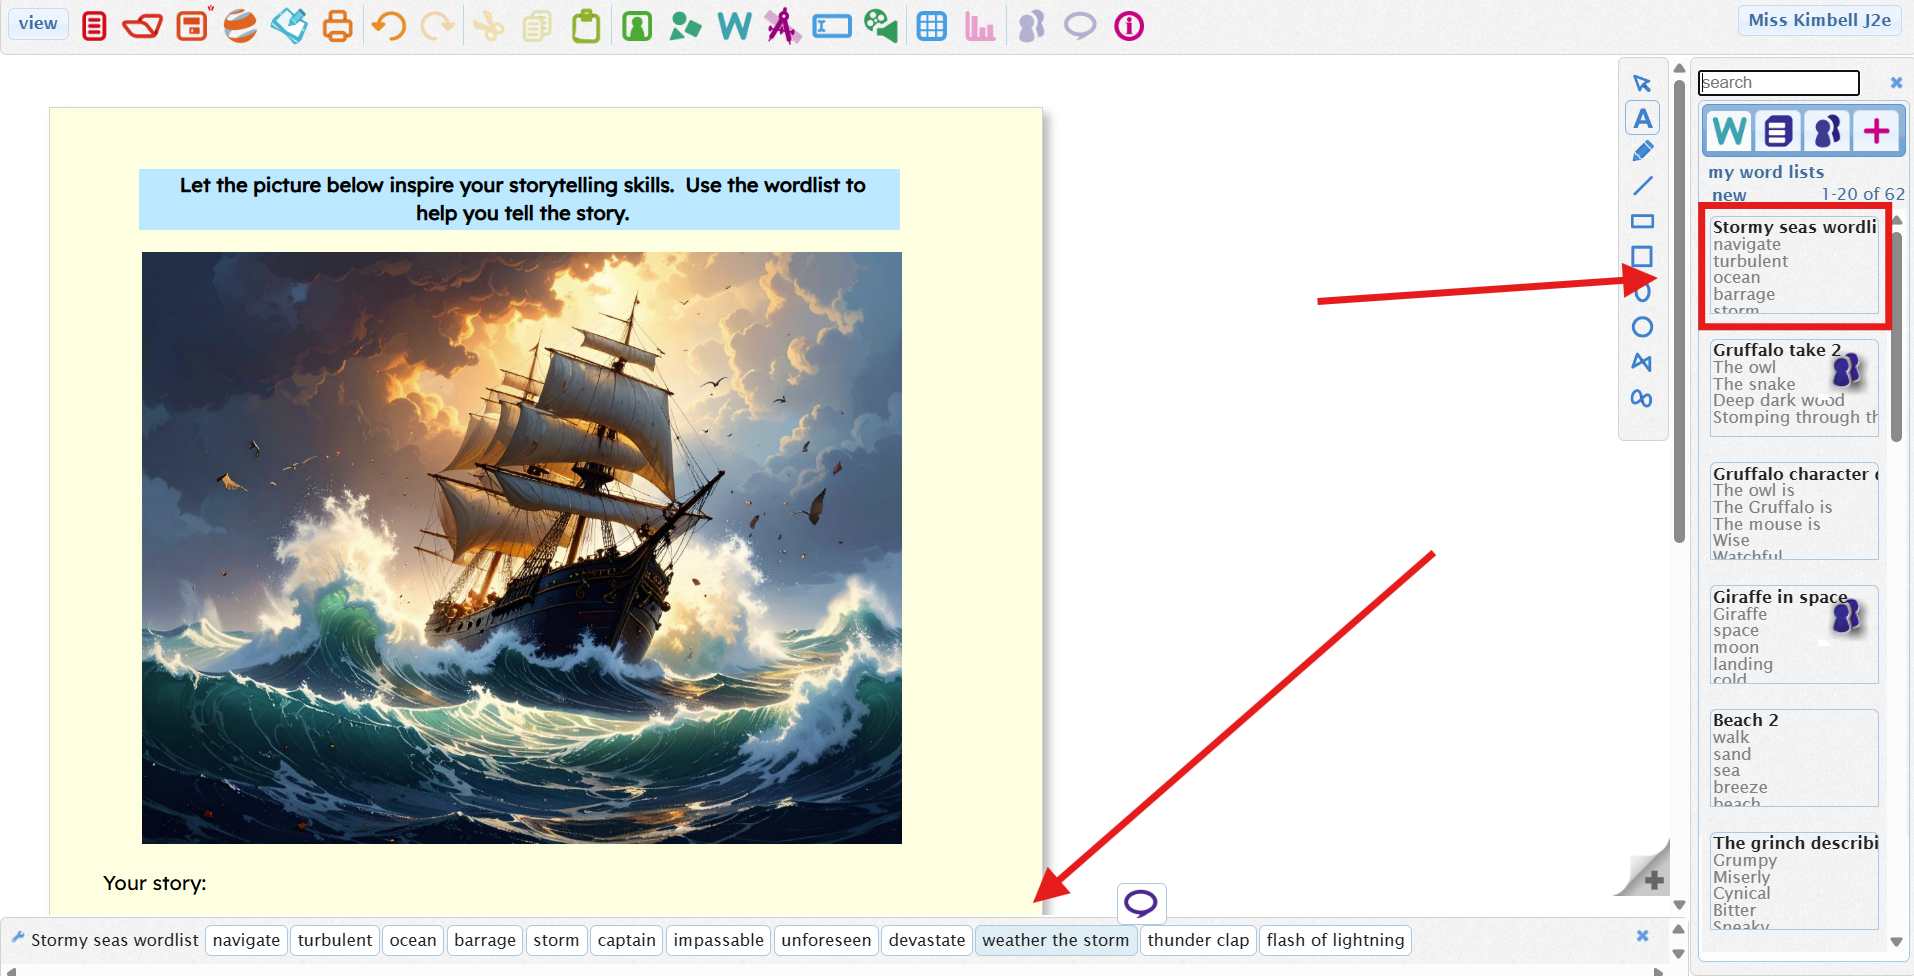Click the green film reel video icon
This screenshot has width=1914, height=976.
[x=881, y=26]
